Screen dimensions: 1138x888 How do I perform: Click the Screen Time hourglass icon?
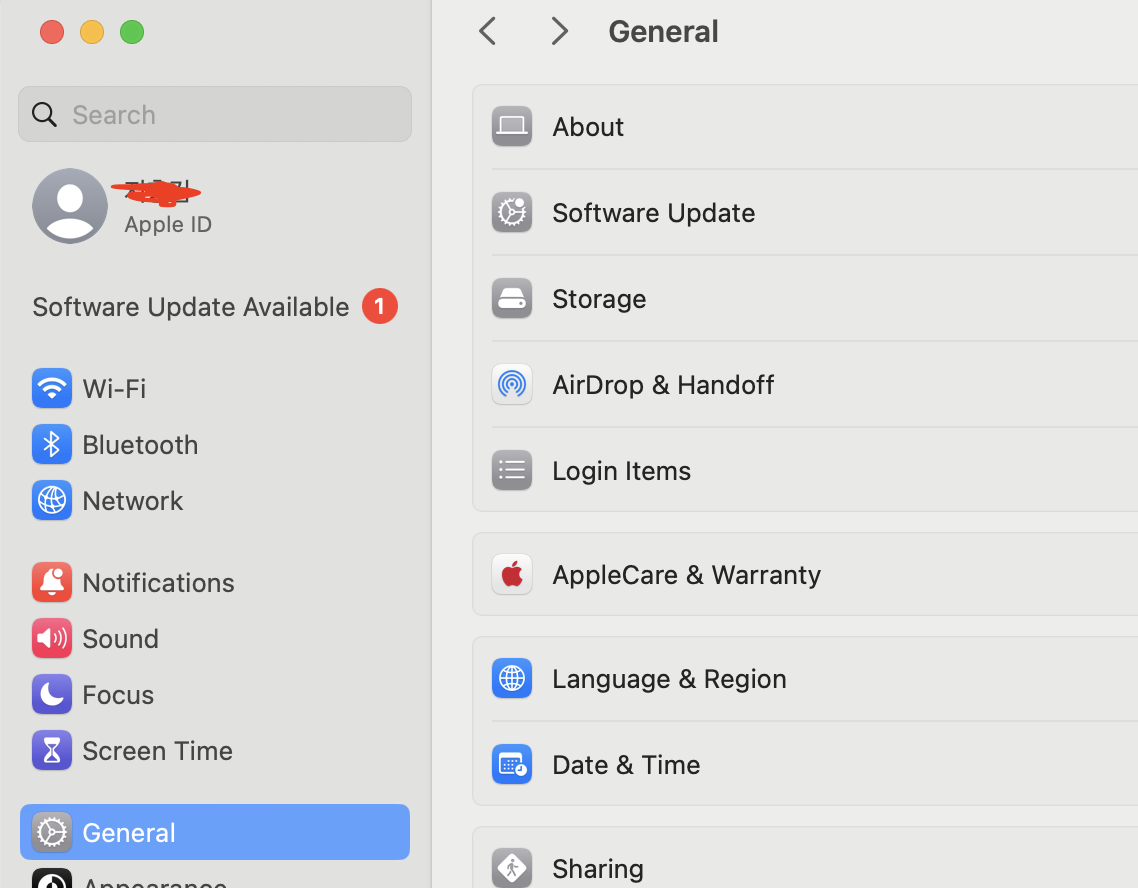(x=52, y=750)
